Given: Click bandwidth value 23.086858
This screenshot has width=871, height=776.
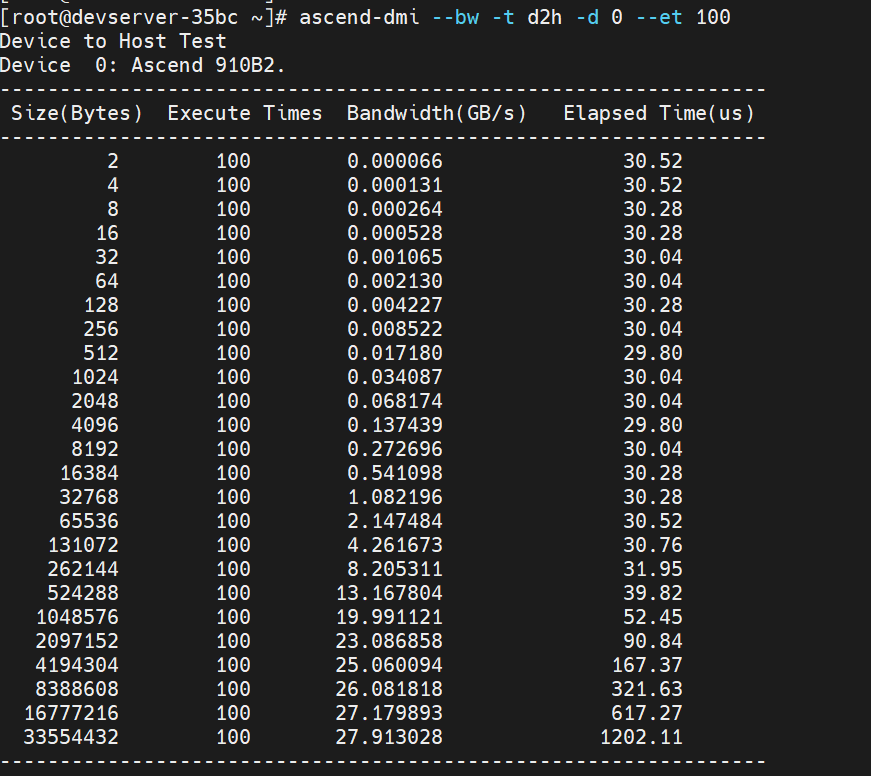Looking at the screenshot, I should [x=389, y=641].
